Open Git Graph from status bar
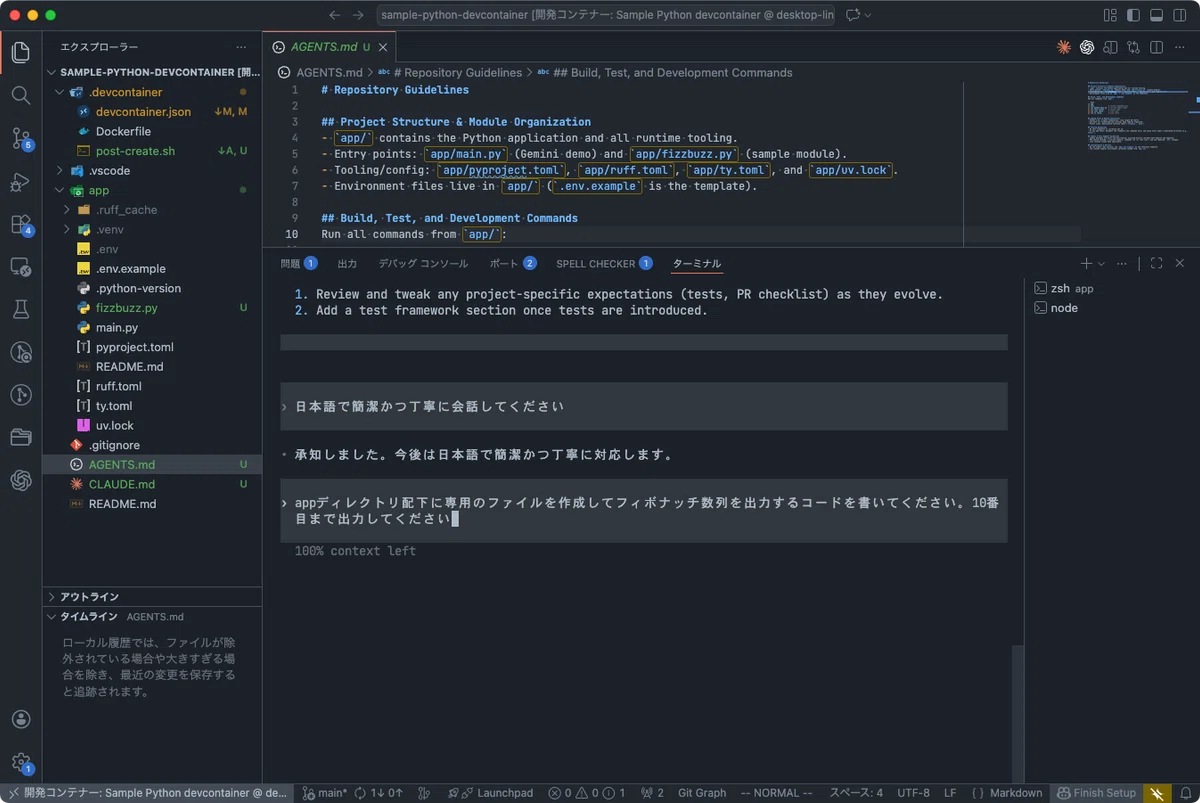Image resolution: width=1200 pixels, height=803 pixels. coord(702,793)
